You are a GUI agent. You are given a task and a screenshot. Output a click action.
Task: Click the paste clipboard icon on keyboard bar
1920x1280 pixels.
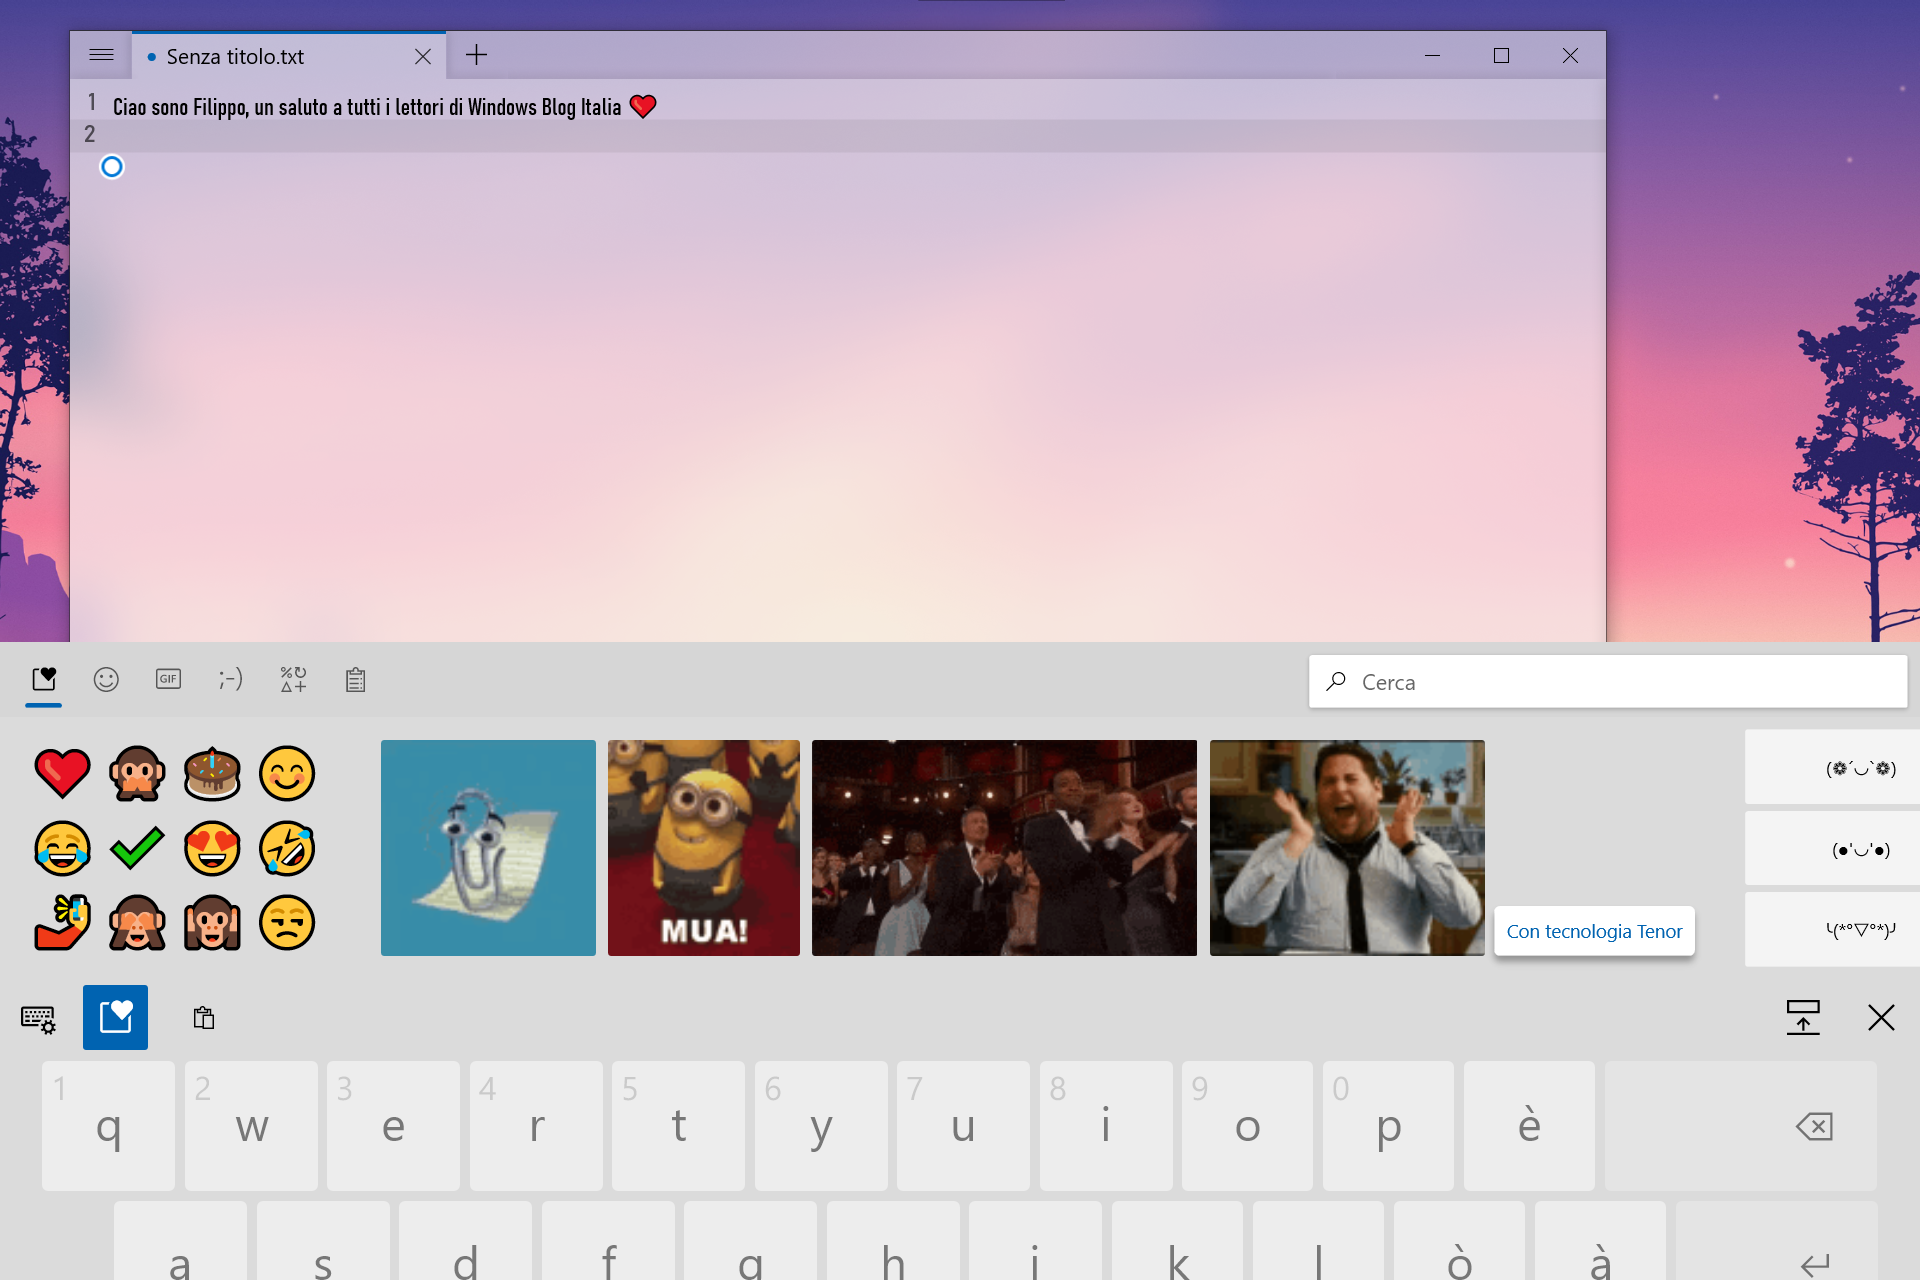204,1018
